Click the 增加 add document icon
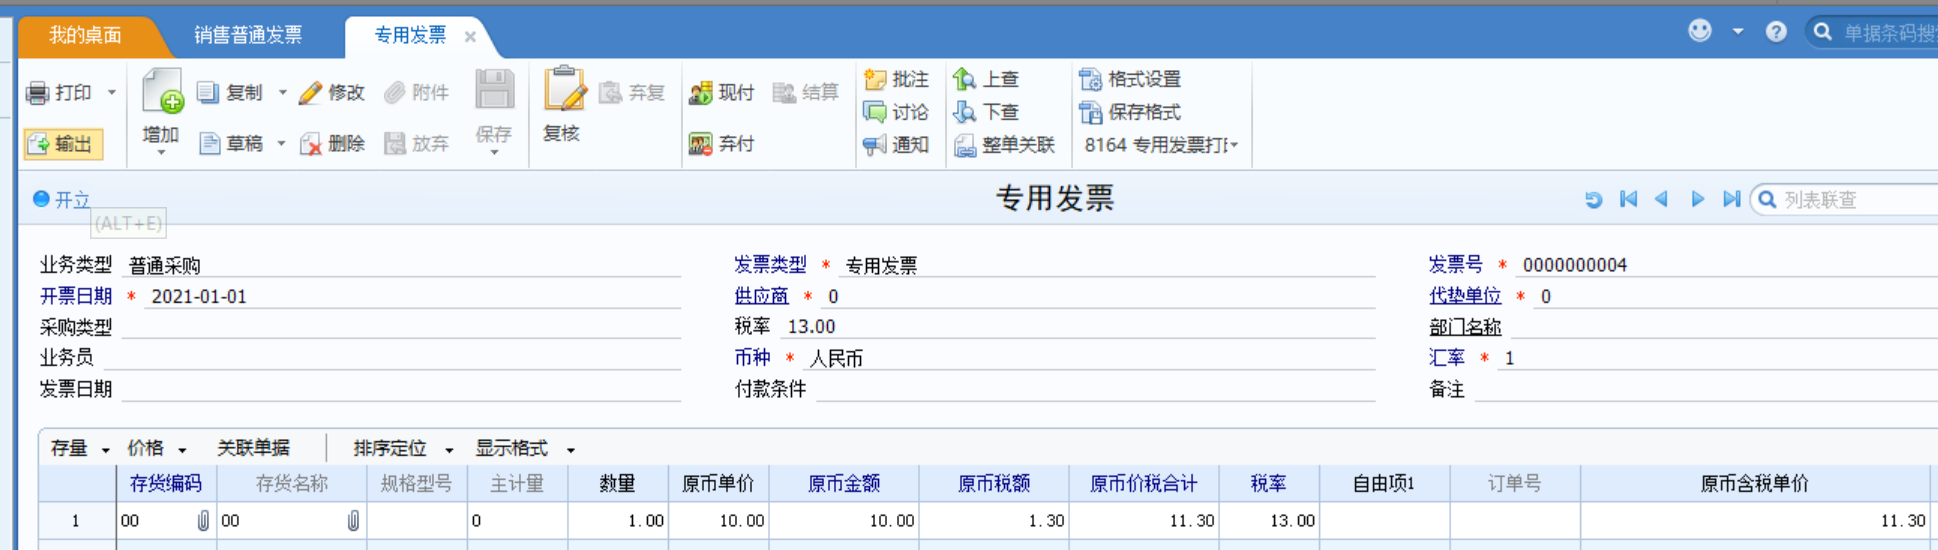1938x550 pixels. coord(162,92)
